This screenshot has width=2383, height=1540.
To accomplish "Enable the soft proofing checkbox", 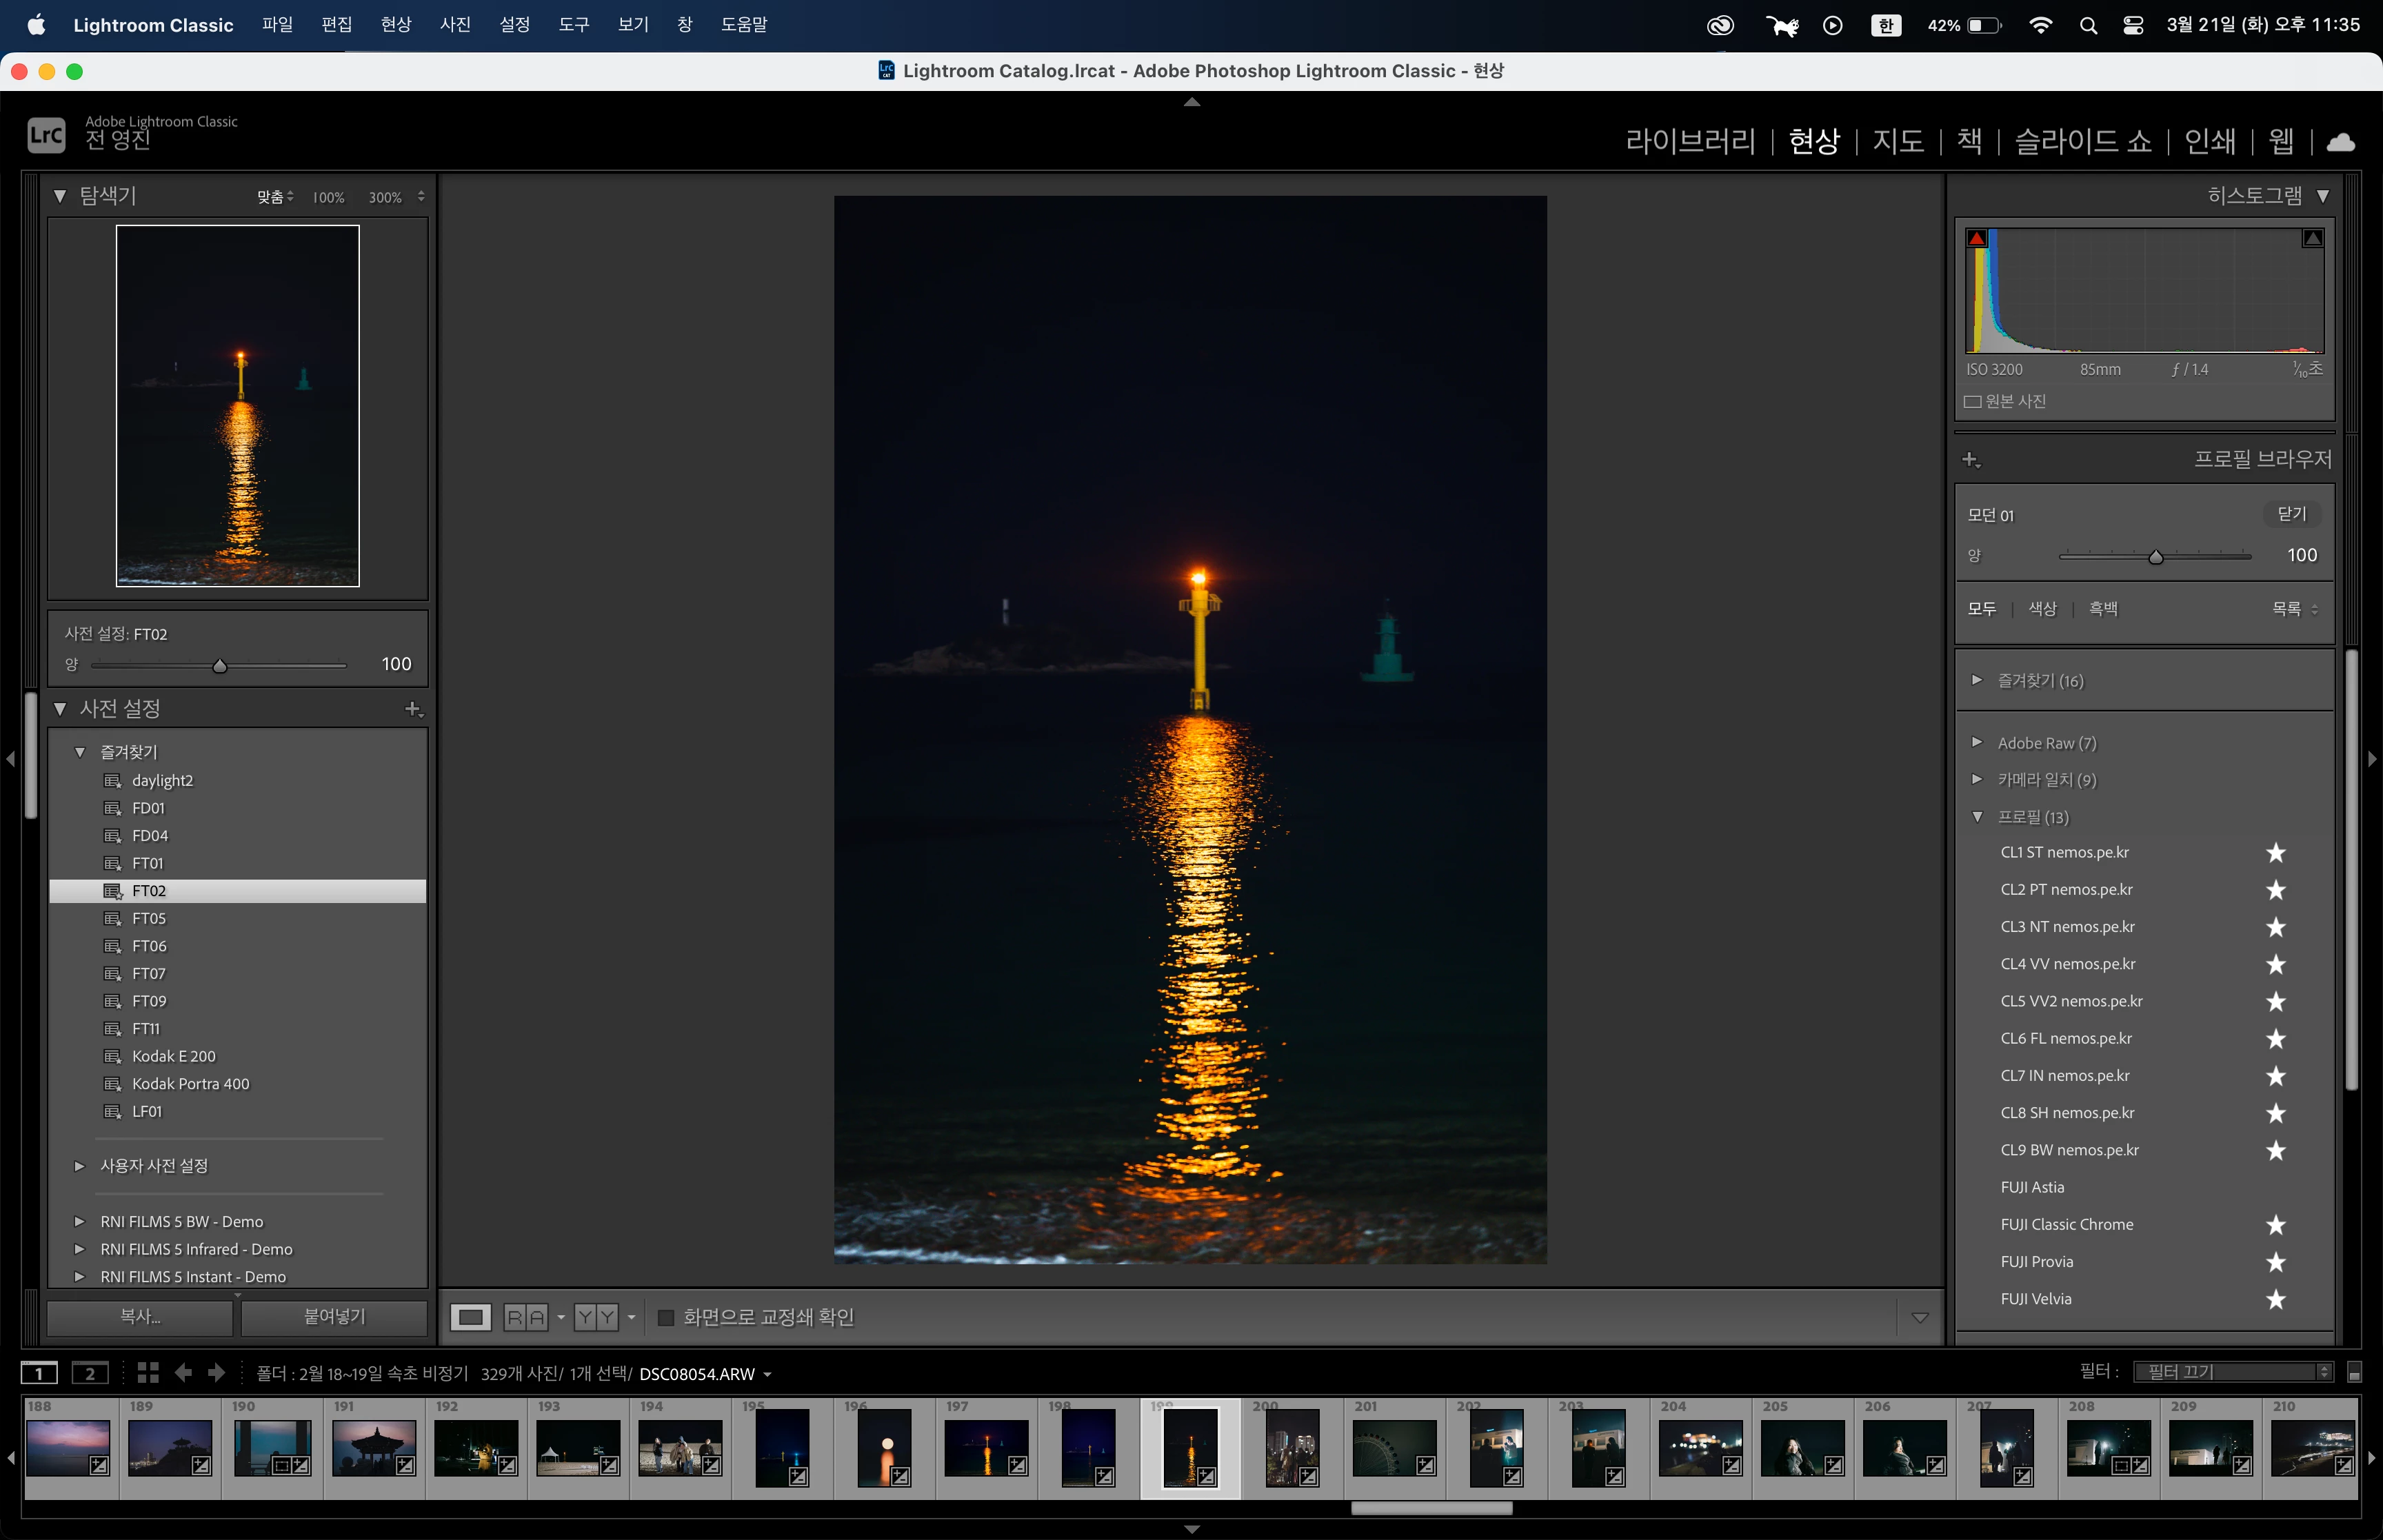I will pyautogui.click(x=666, y=1317).
